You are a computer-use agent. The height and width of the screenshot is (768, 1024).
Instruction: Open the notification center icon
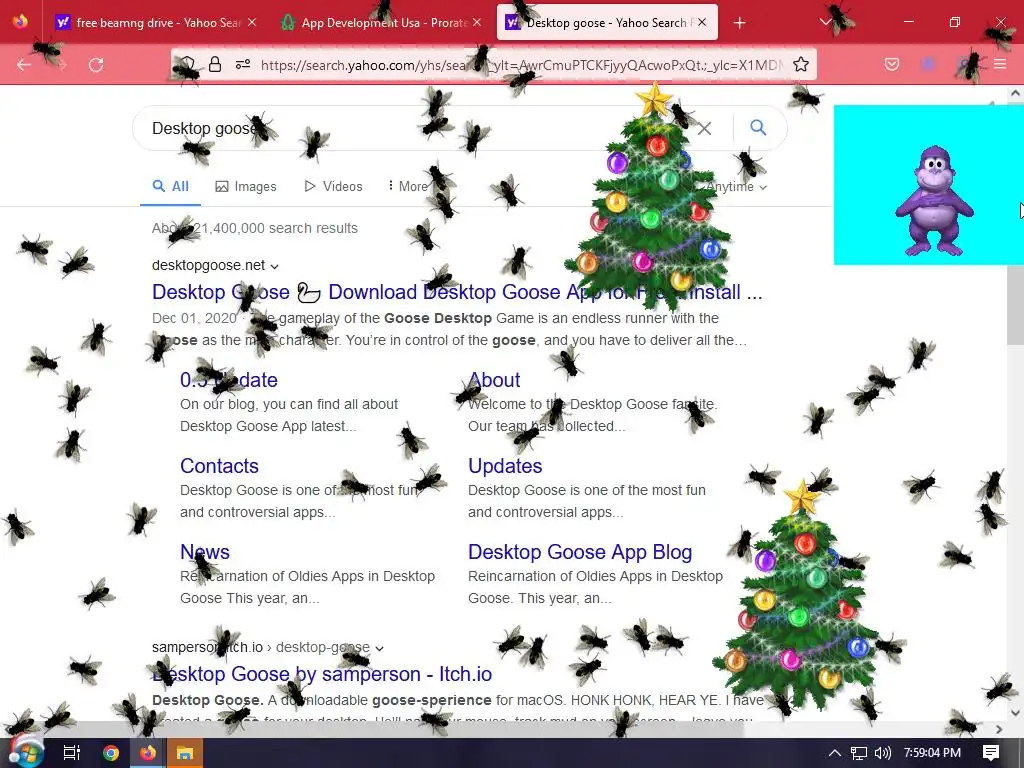click(x=991, y=753)
